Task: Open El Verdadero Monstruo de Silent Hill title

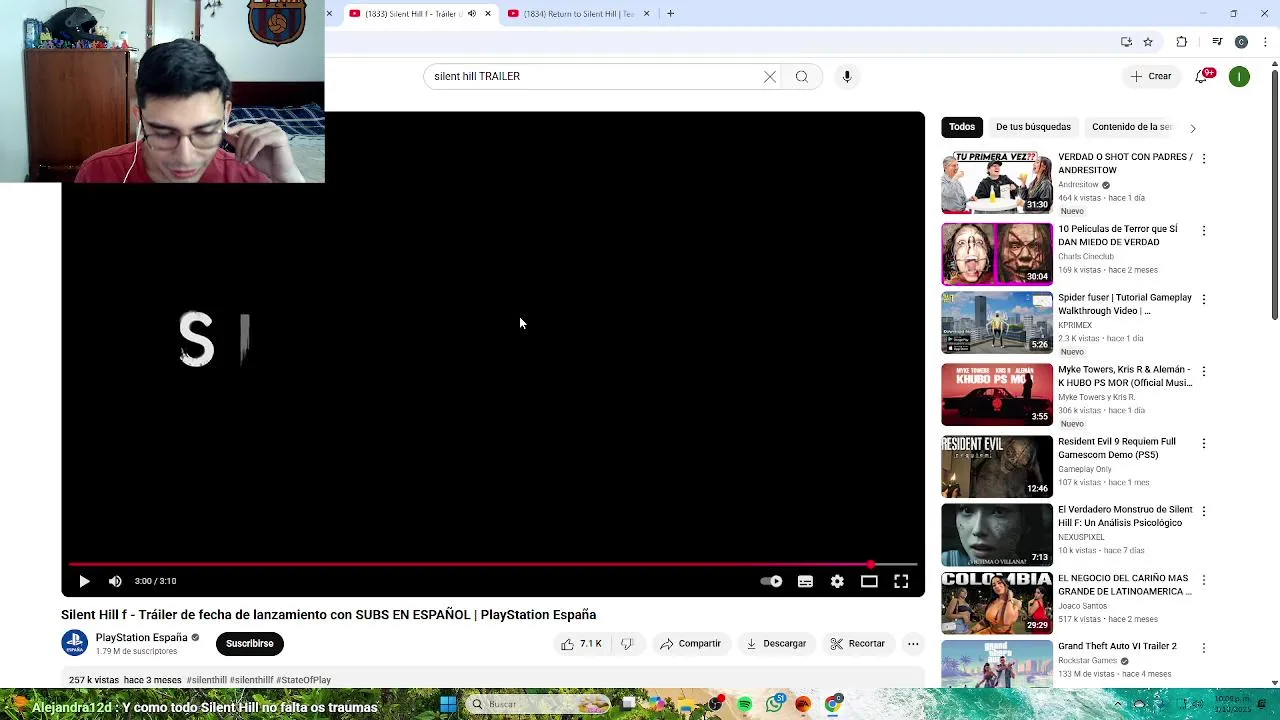Action: (1125, 516)
